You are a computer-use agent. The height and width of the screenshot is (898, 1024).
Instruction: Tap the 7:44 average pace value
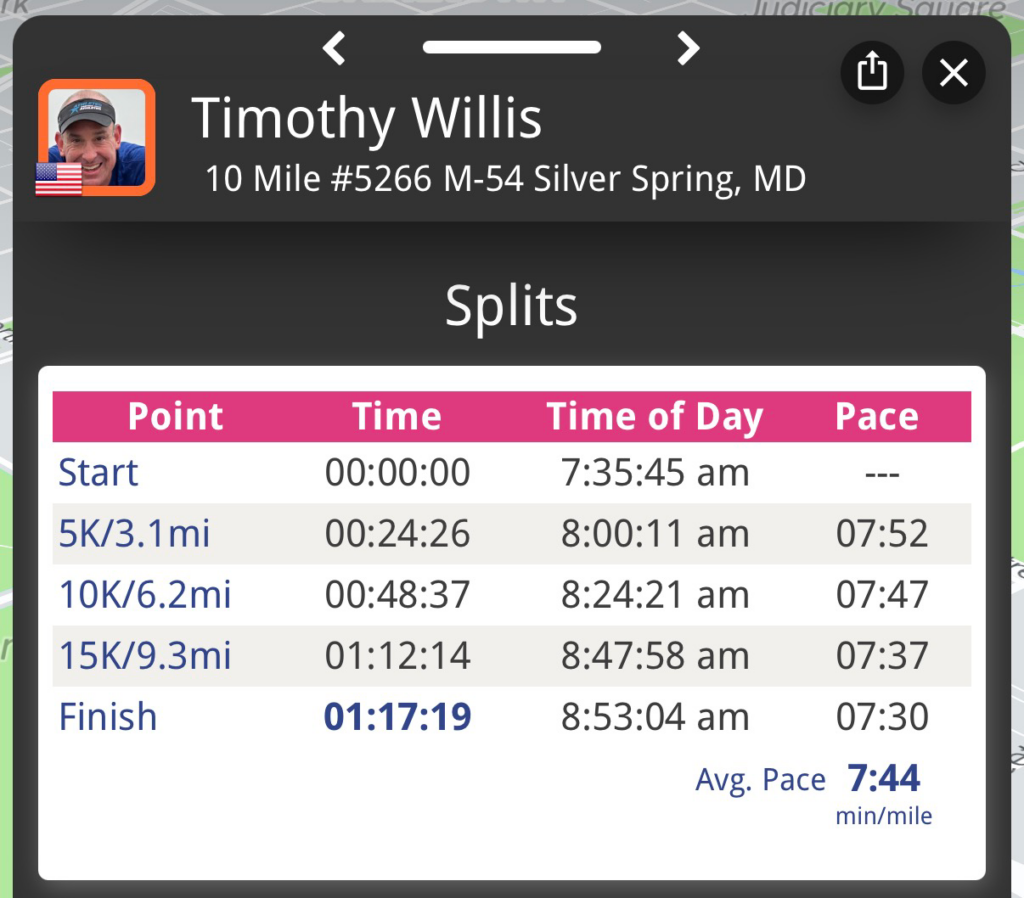click(884, 778)
